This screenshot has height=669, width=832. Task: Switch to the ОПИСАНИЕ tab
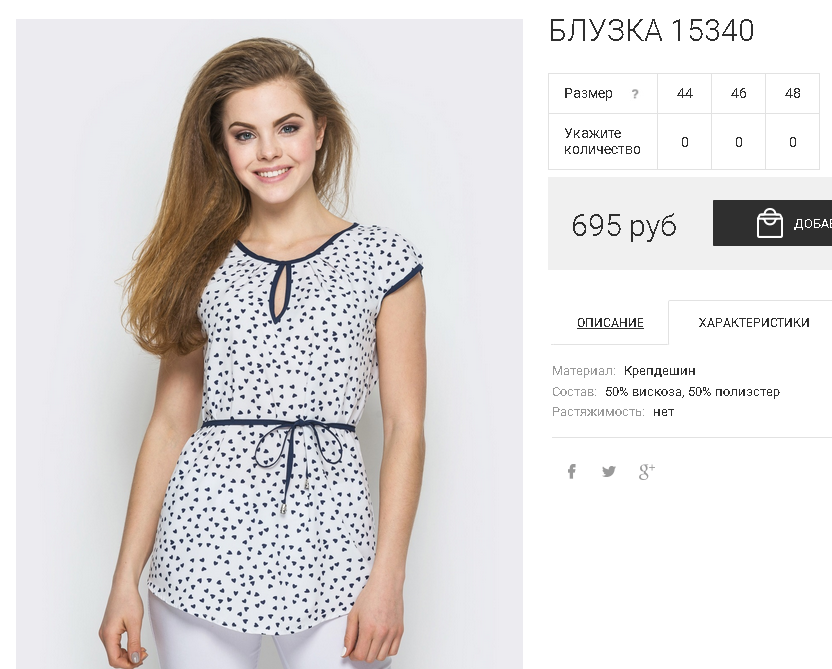pyautogui.click(x=610, y=323)
